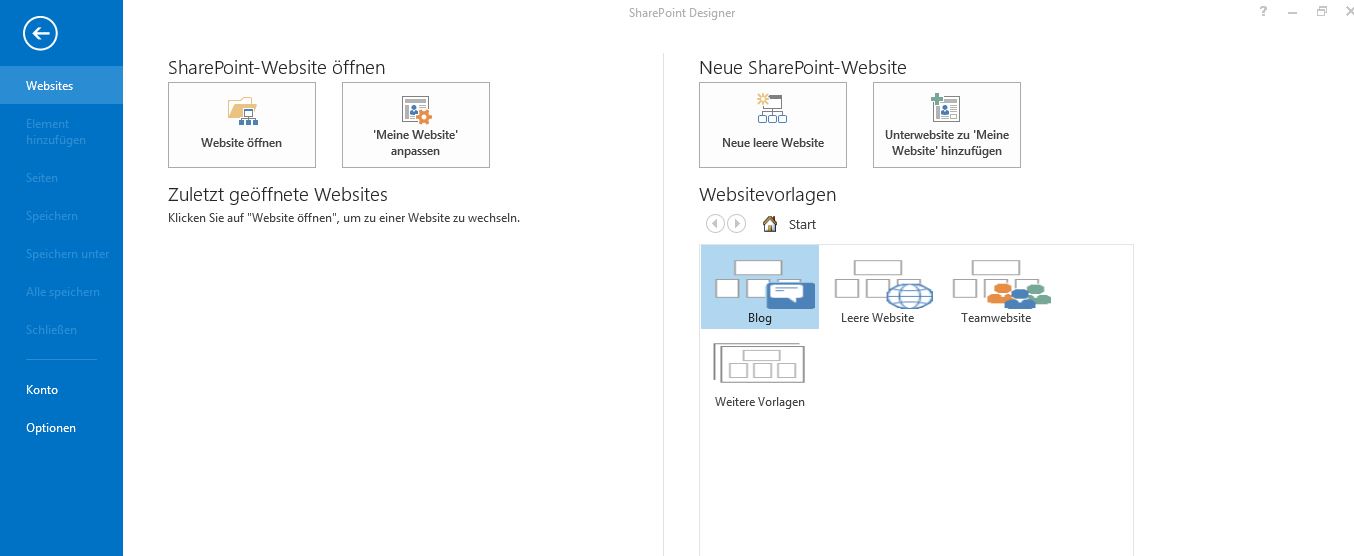Image resolution: width=1354 pixels, height=556 pixels.
Task: Click the help question mark icon
Action: pyautogui.click(x=1264, y=11)
